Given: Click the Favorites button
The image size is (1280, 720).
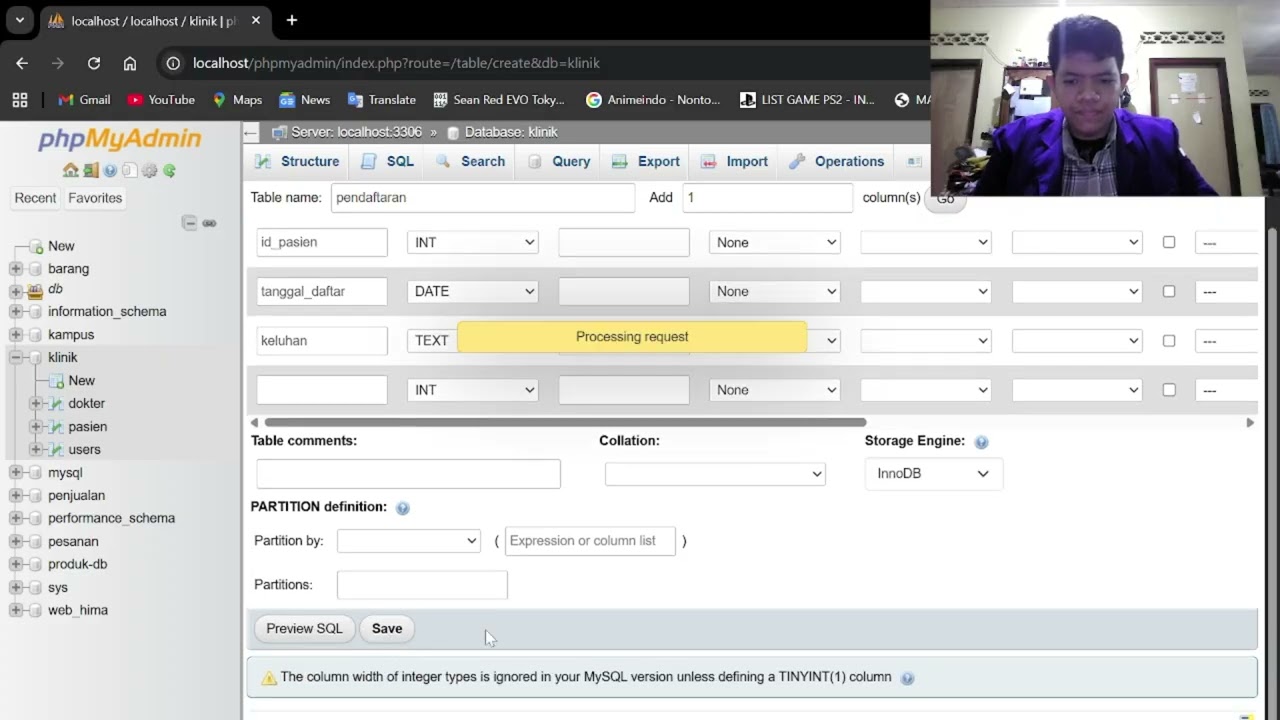Looking at the screenshot, I should (x=95, y=198).
